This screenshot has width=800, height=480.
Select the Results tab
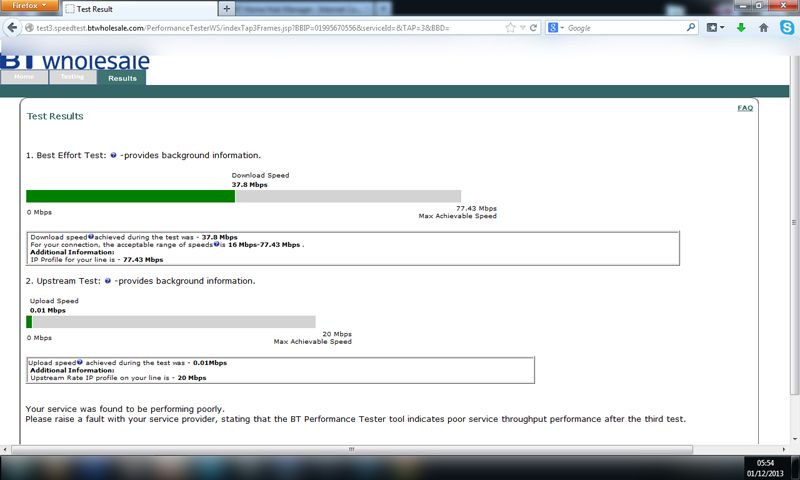tap(122, 78)
